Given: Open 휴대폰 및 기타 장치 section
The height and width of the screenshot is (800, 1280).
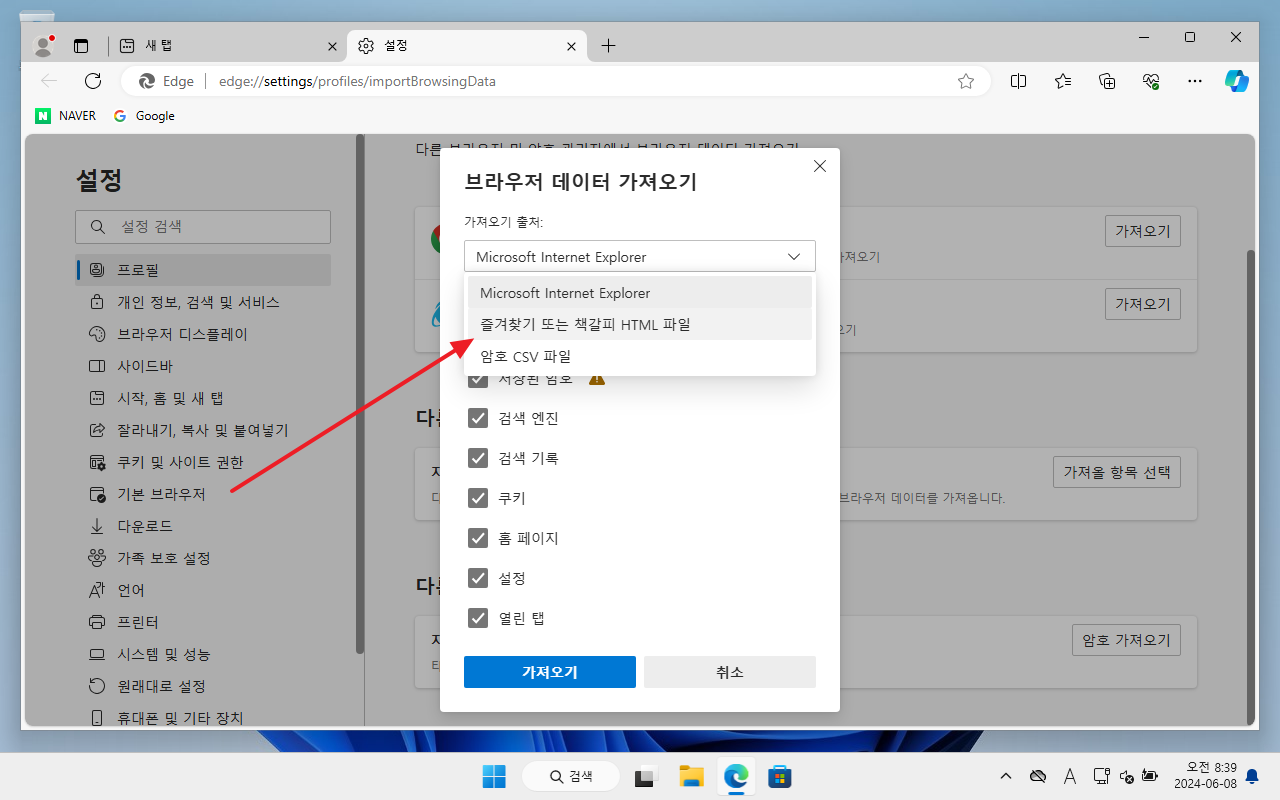Looking at the screenshot, I should coord(203,718).
